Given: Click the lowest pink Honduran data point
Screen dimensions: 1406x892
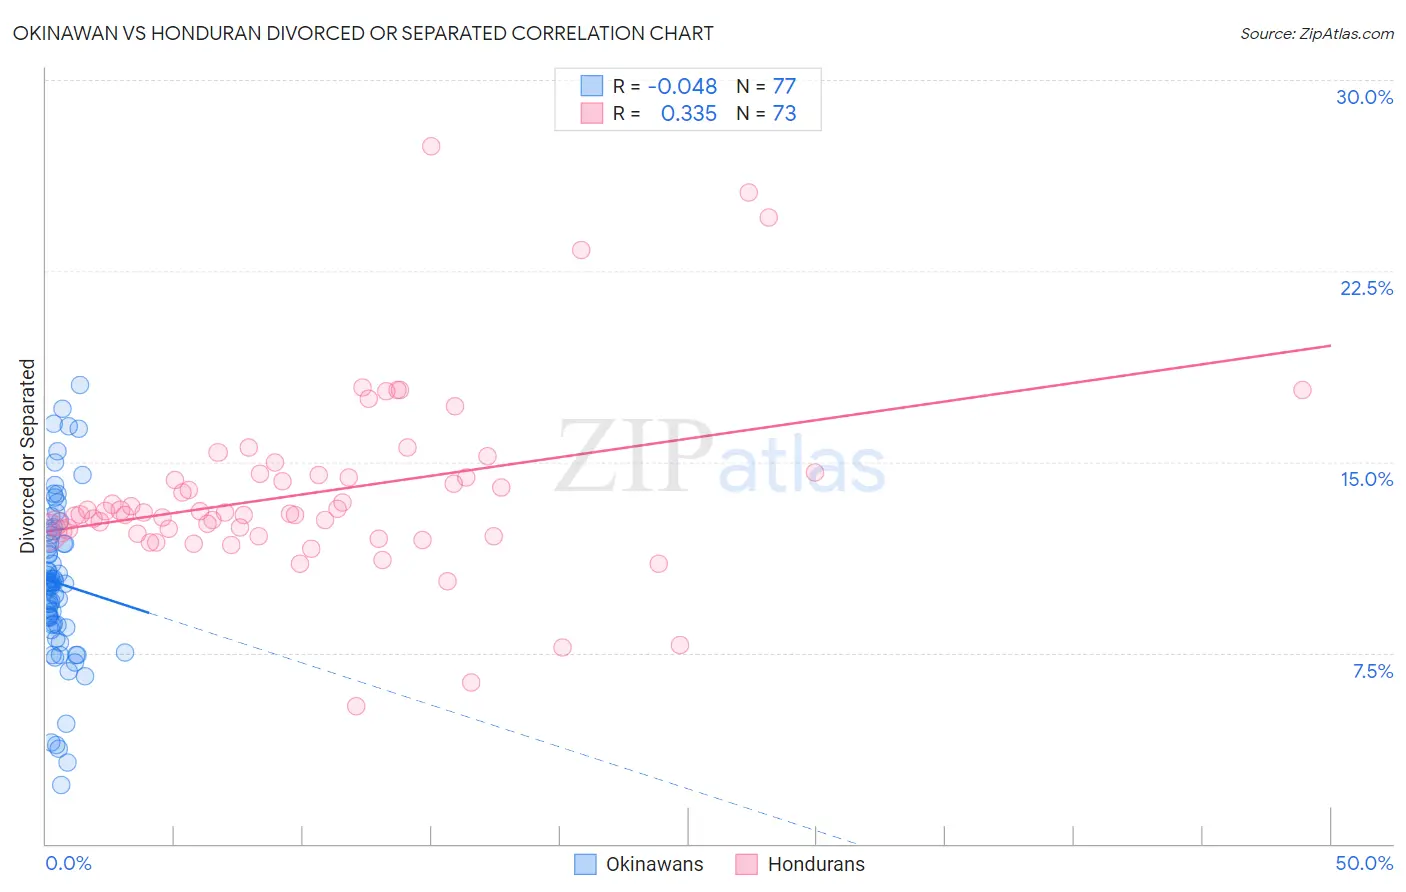Looking at the screenshot, I should coord(356,706).
